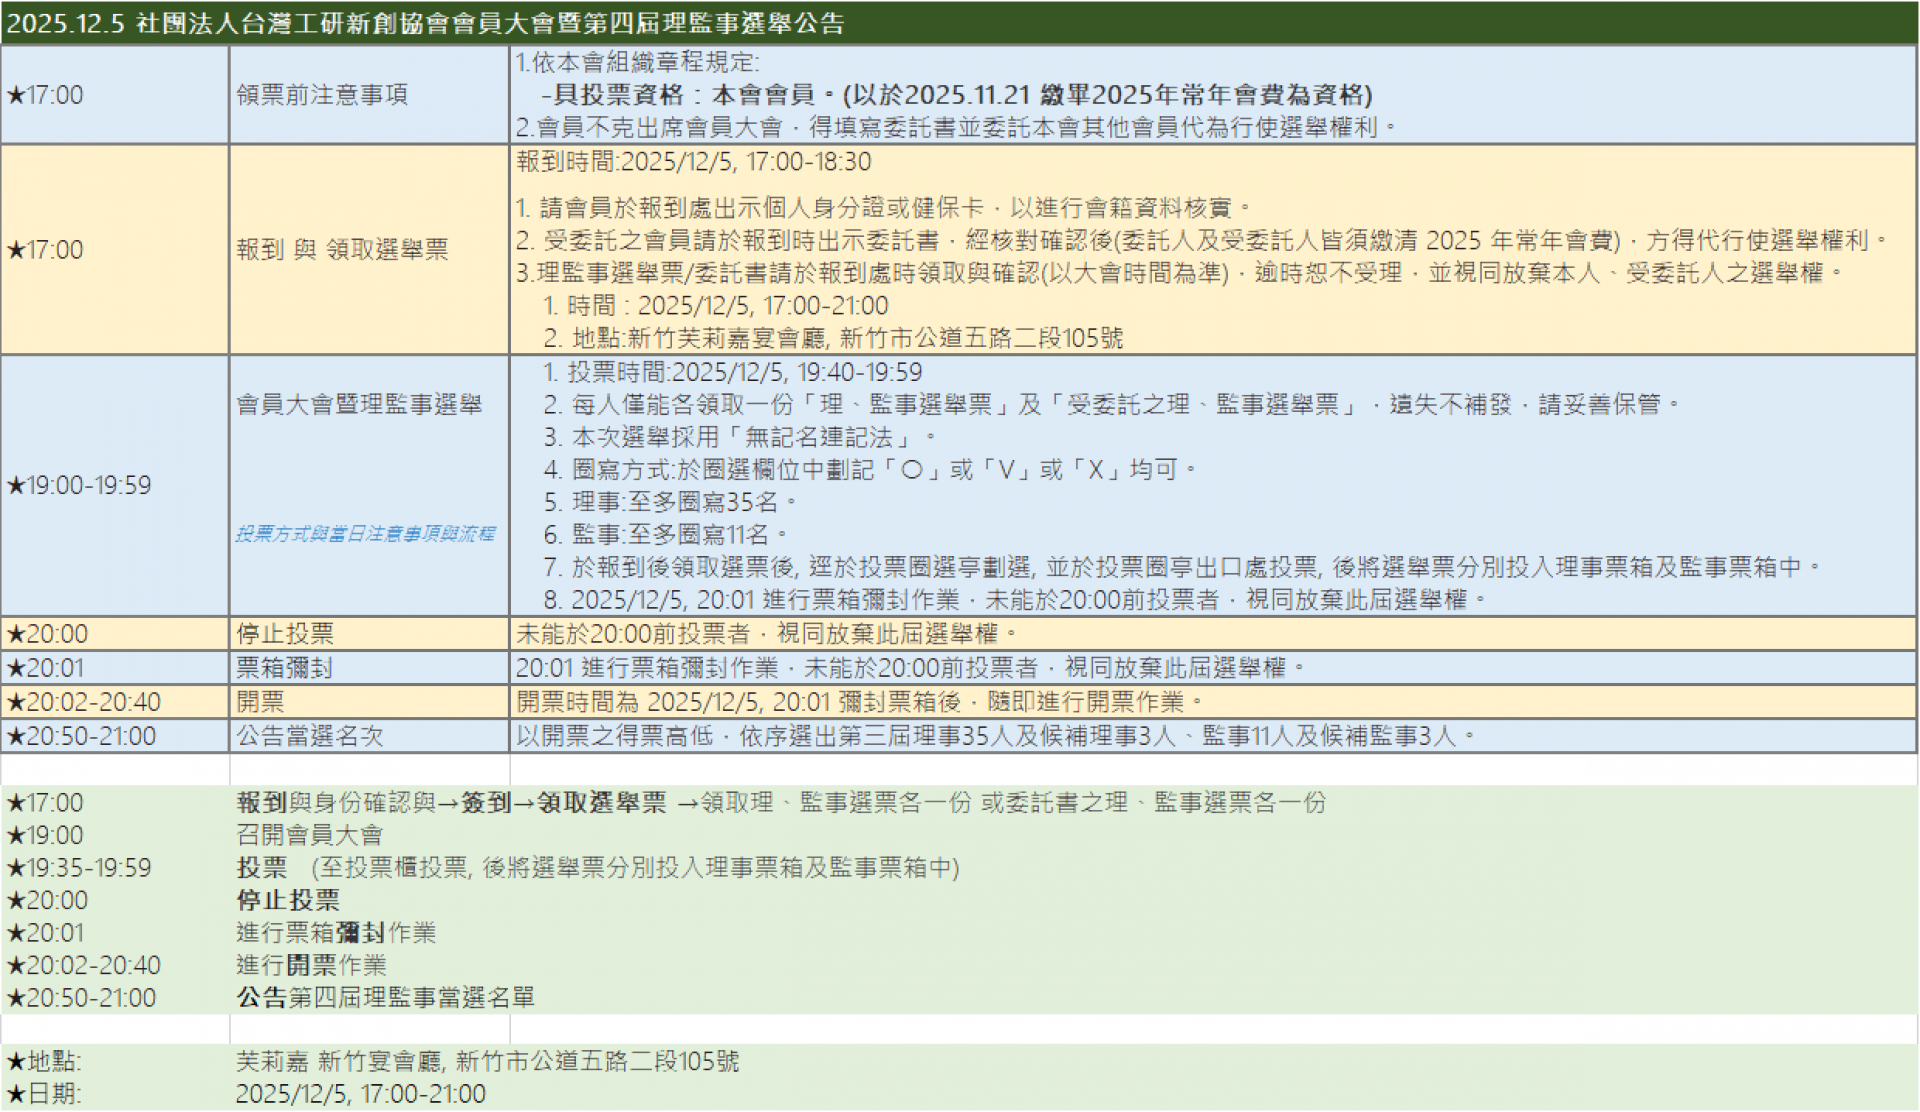Click the ★地點: label
The image size is (1920, 1112).
click(x=44, y=1062)
